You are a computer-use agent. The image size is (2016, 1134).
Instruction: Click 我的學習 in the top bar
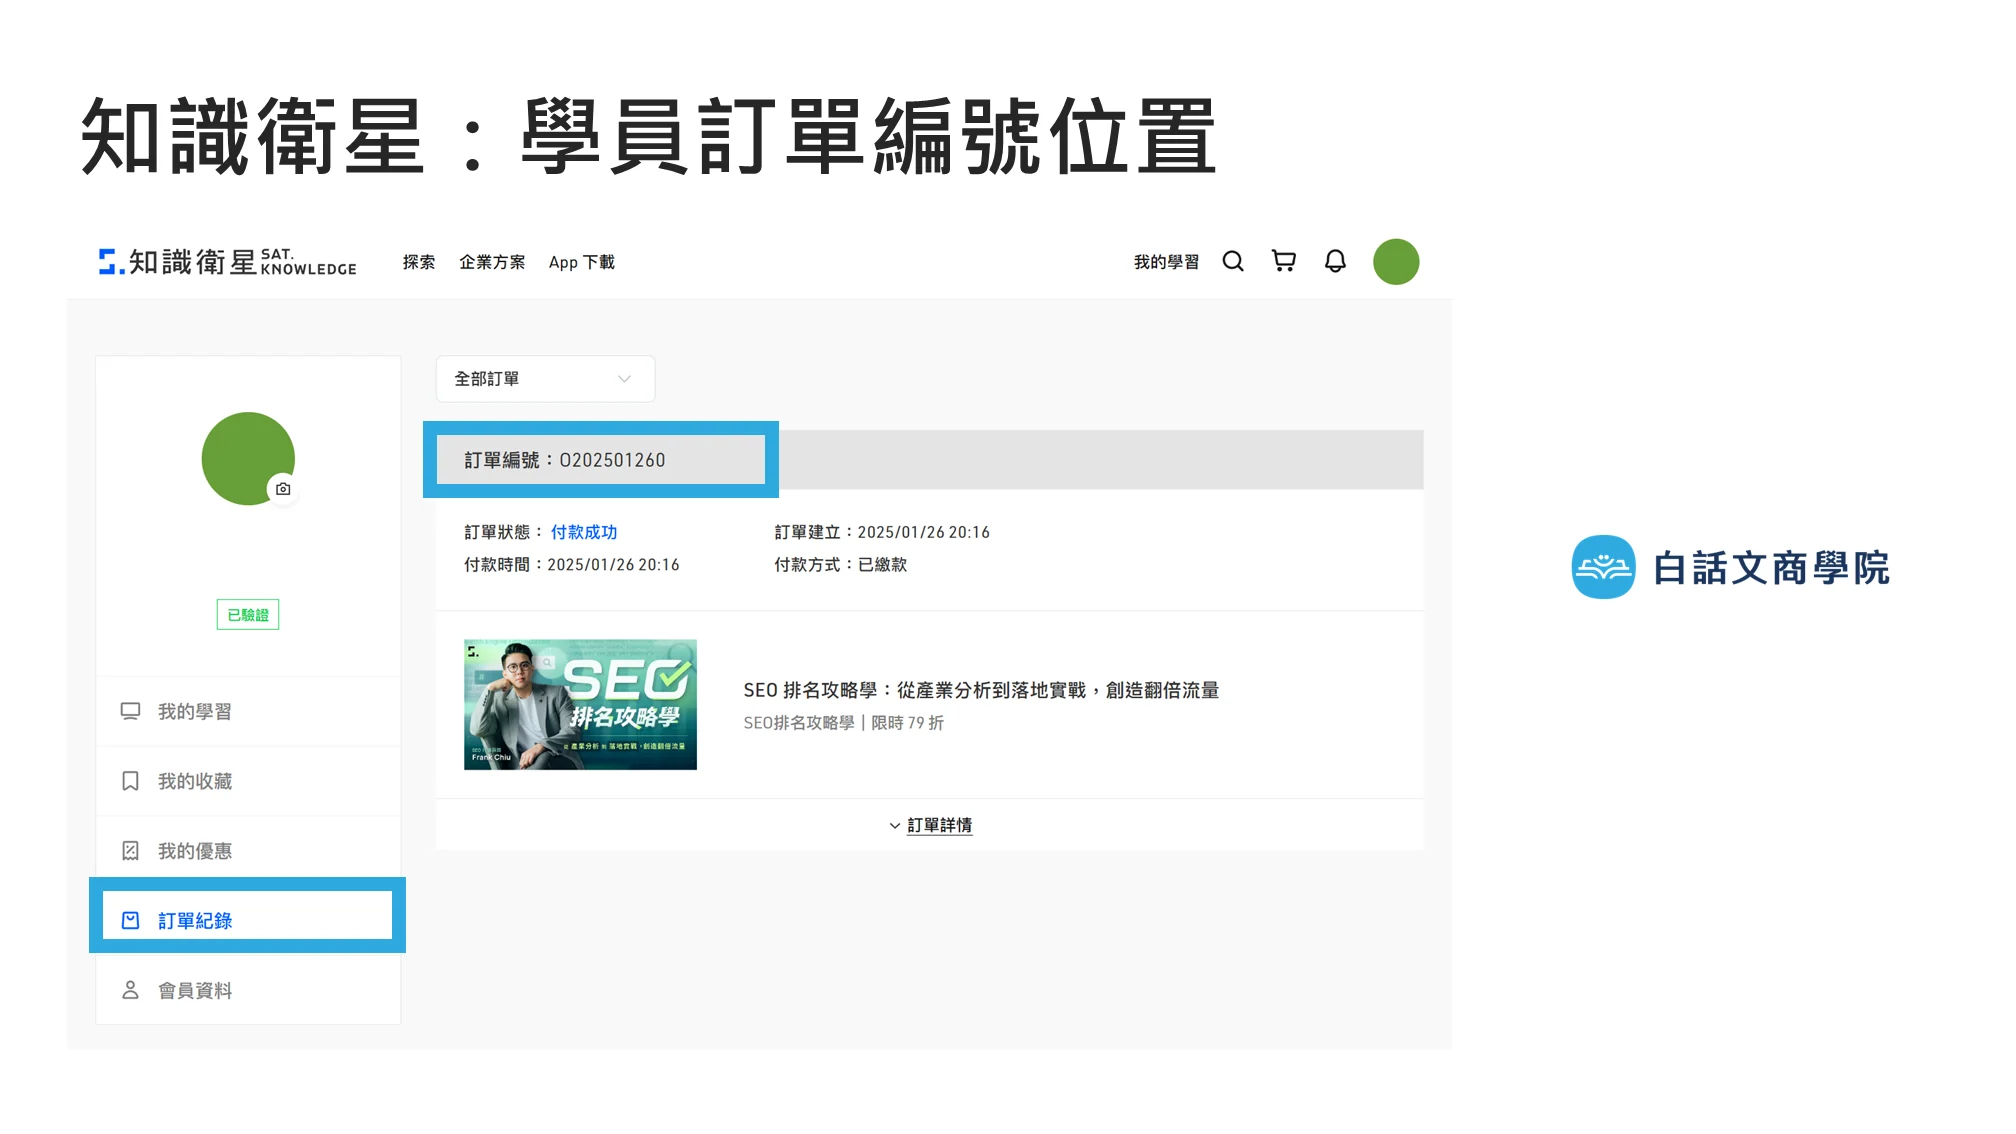(1165, 262)
